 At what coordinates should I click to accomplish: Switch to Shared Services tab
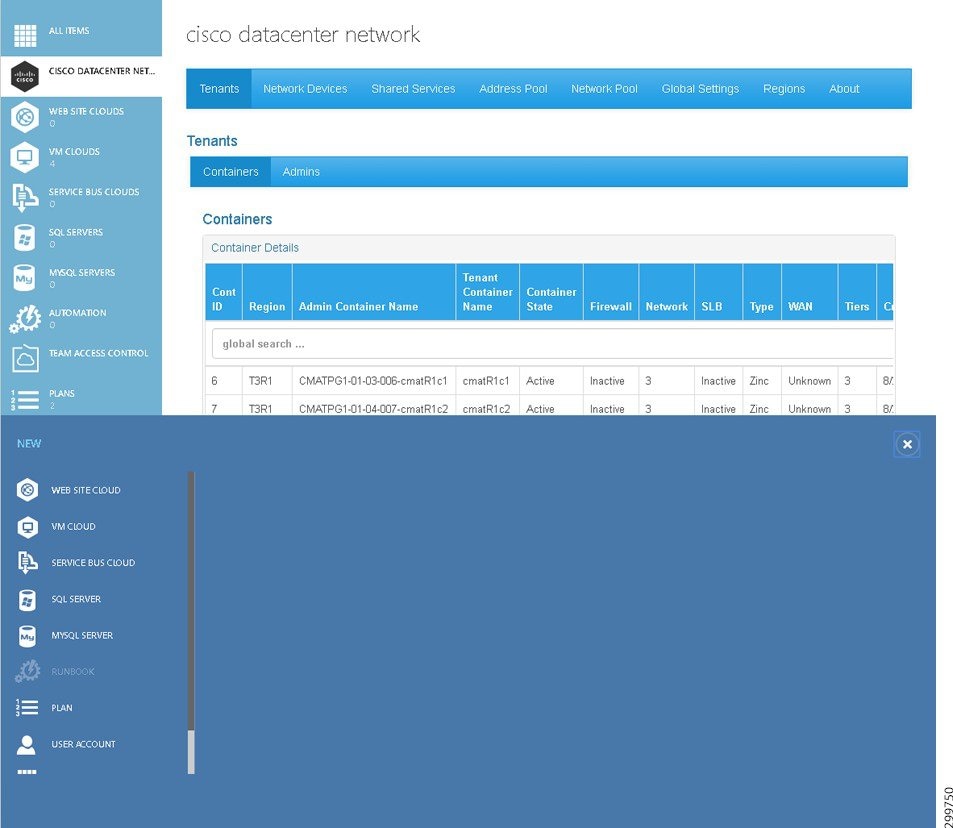point(413,89)
